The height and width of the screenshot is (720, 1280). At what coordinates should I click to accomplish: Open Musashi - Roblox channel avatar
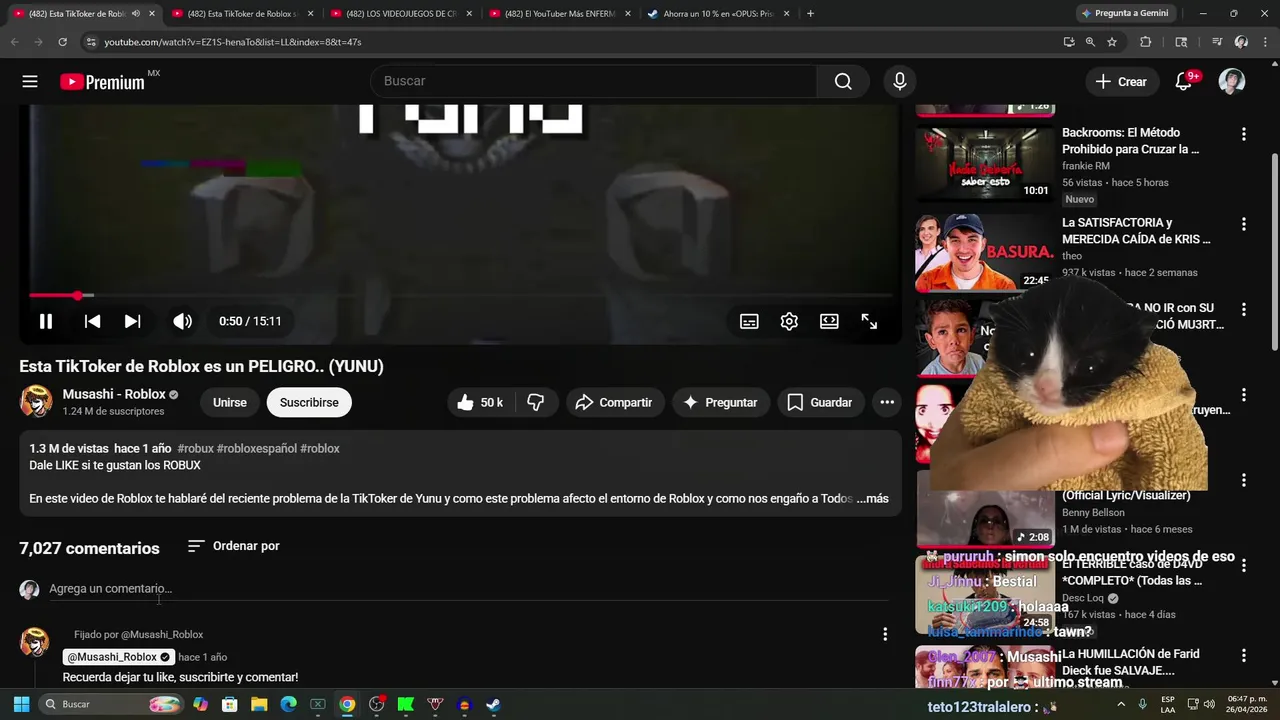point(36,402)
